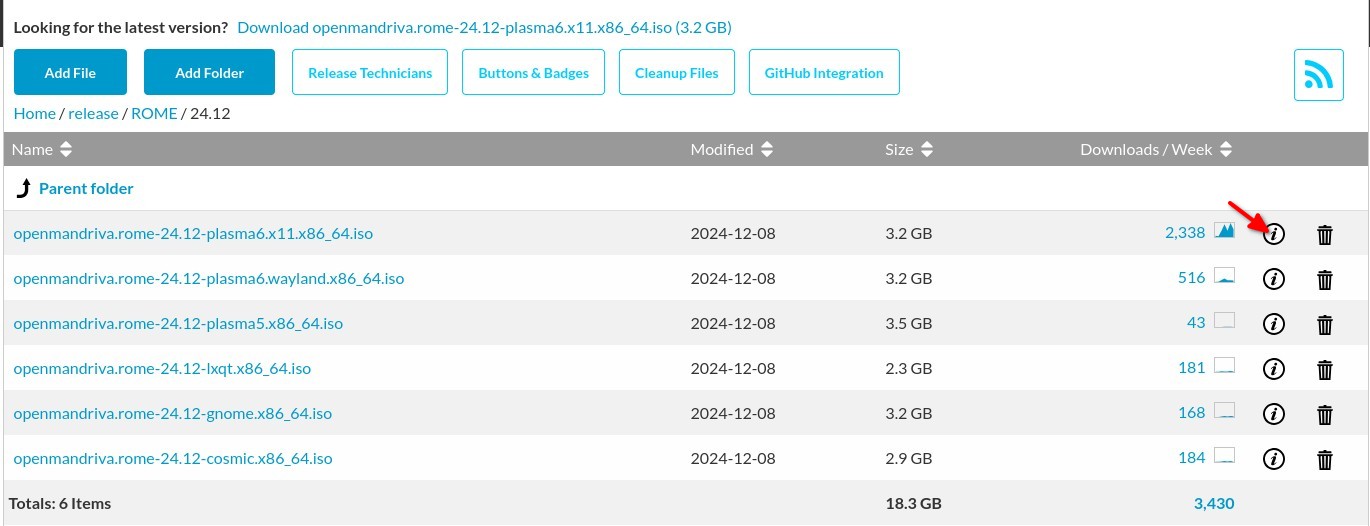Sort files by Modified date
1370x526 pixels.
(732, 149)
